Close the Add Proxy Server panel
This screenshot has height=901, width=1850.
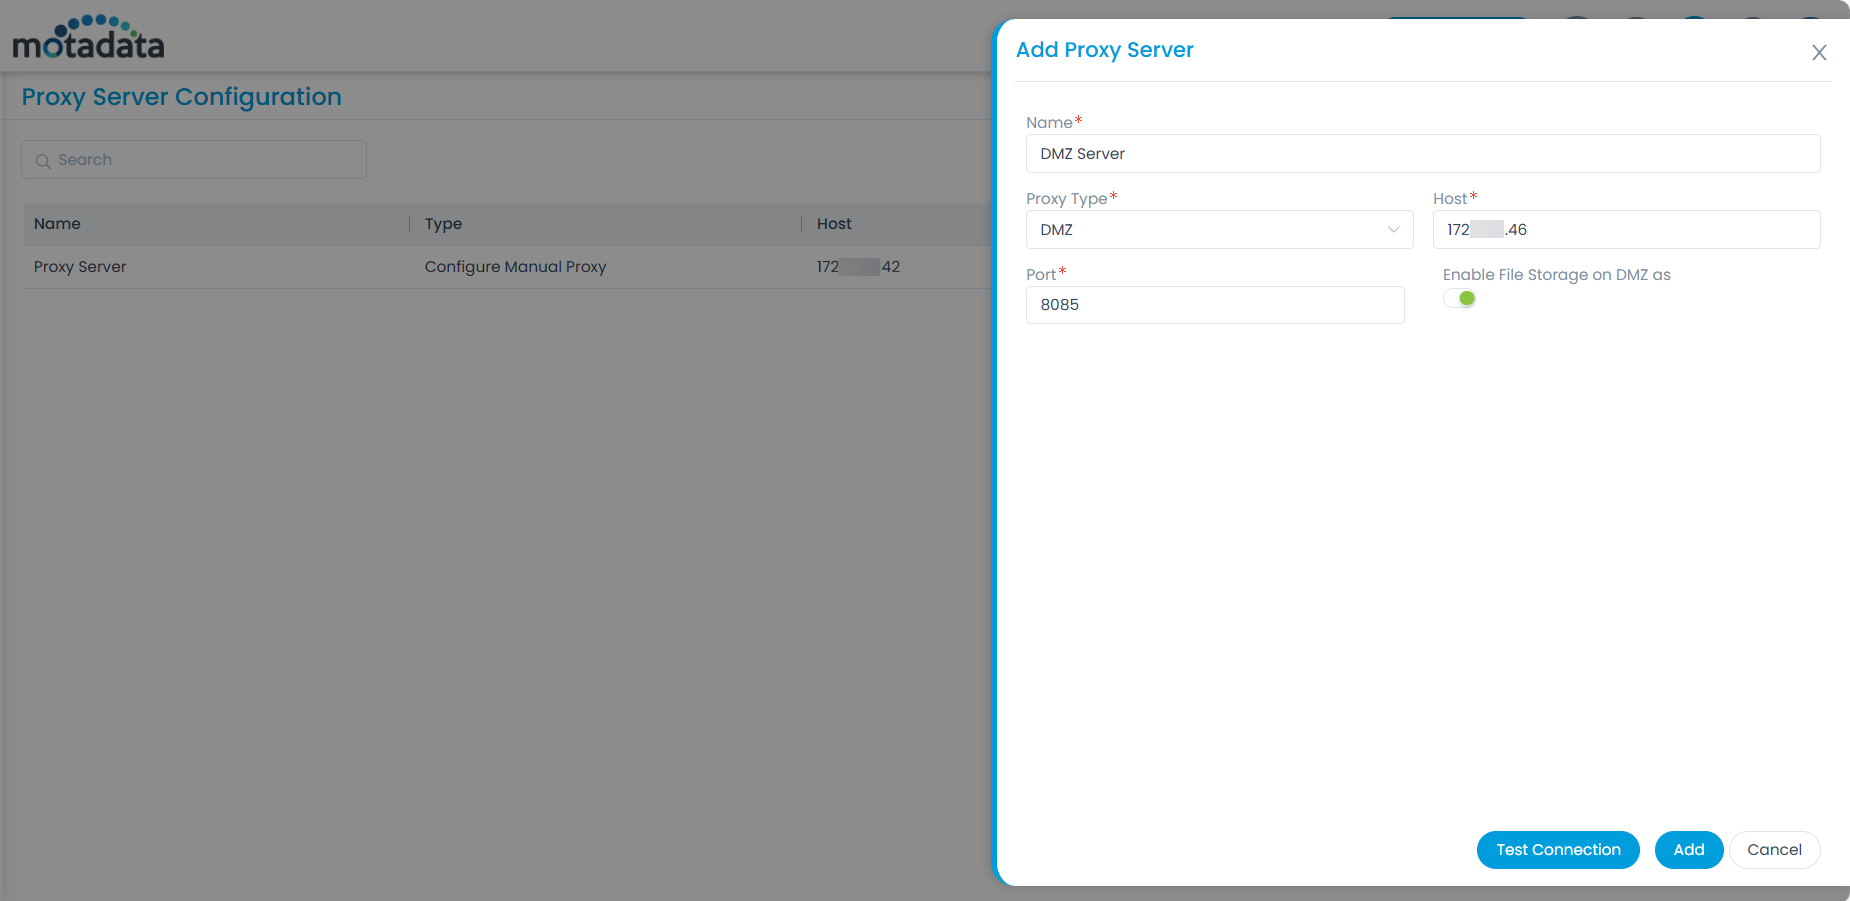(x=1819, y=53)
